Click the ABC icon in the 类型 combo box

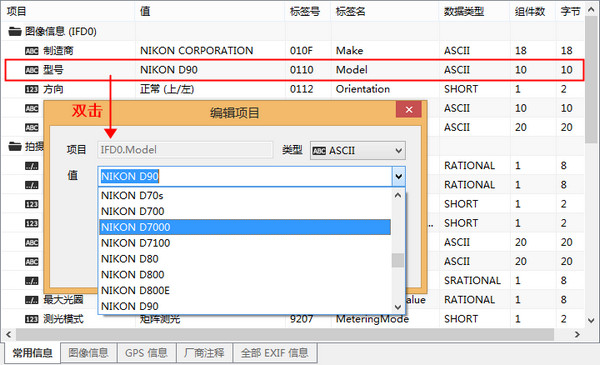point(319,151)
